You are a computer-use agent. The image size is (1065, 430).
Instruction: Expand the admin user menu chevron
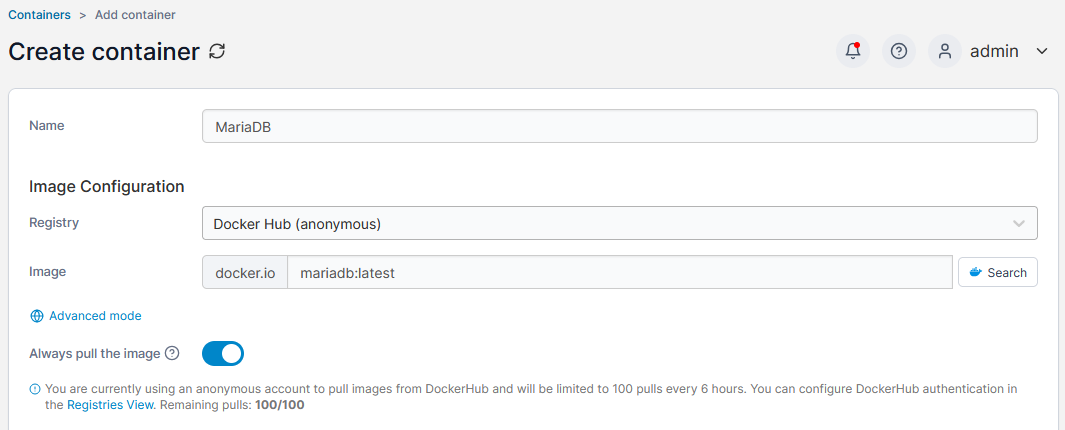(1042, 51)
